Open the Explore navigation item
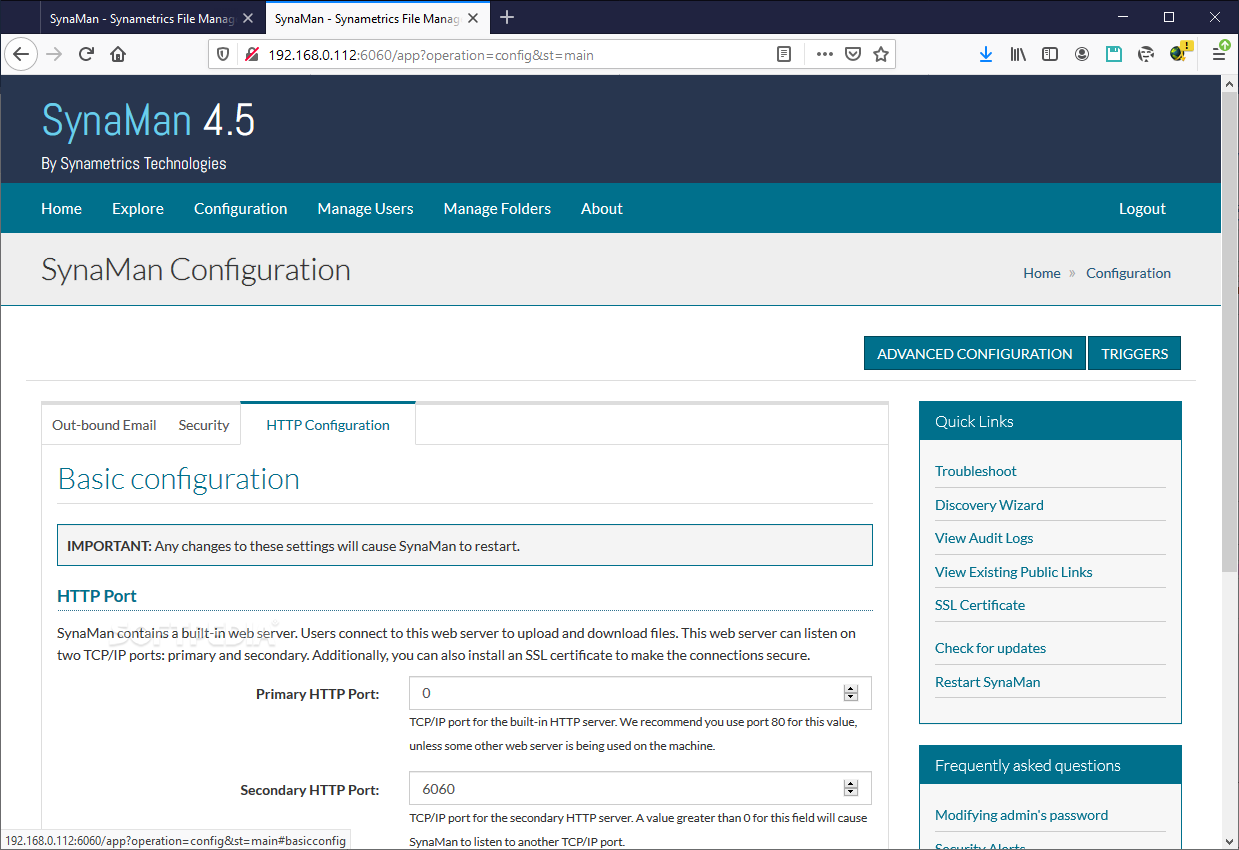 pos(138,208)
